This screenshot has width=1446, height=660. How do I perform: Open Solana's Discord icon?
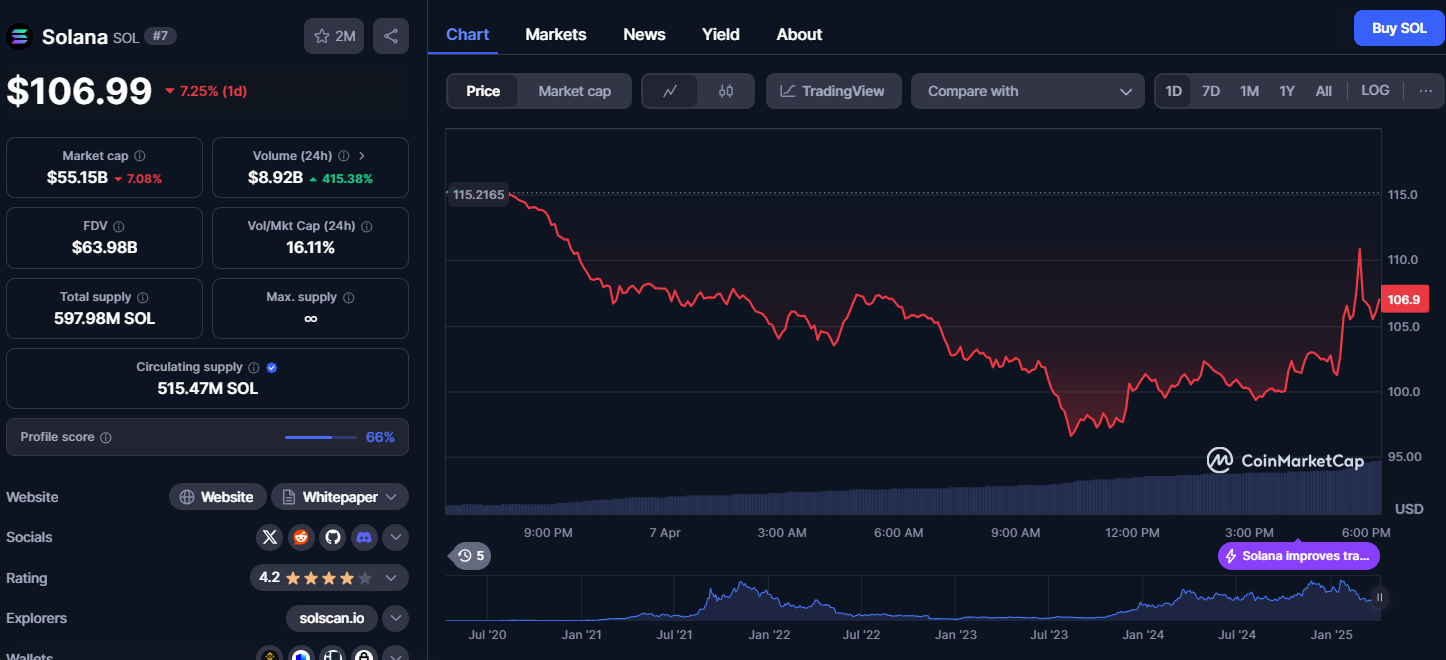point(365,538)
